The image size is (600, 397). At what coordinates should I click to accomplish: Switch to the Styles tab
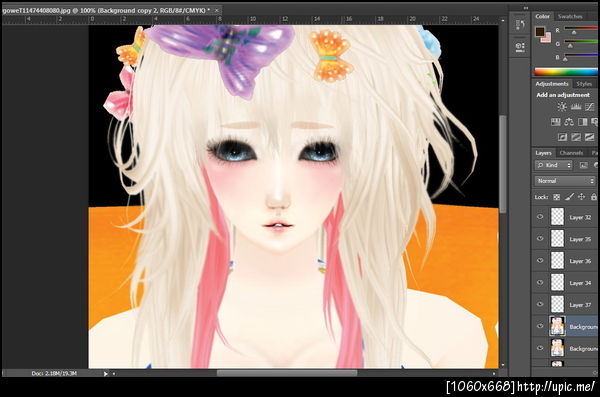[x=584, y=84]
